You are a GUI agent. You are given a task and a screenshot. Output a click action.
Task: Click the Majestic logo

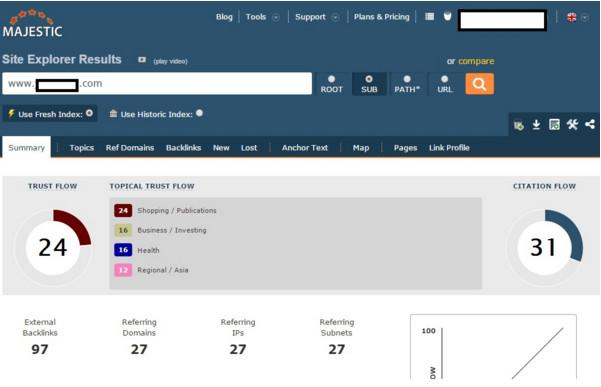(x=32, y=24)
